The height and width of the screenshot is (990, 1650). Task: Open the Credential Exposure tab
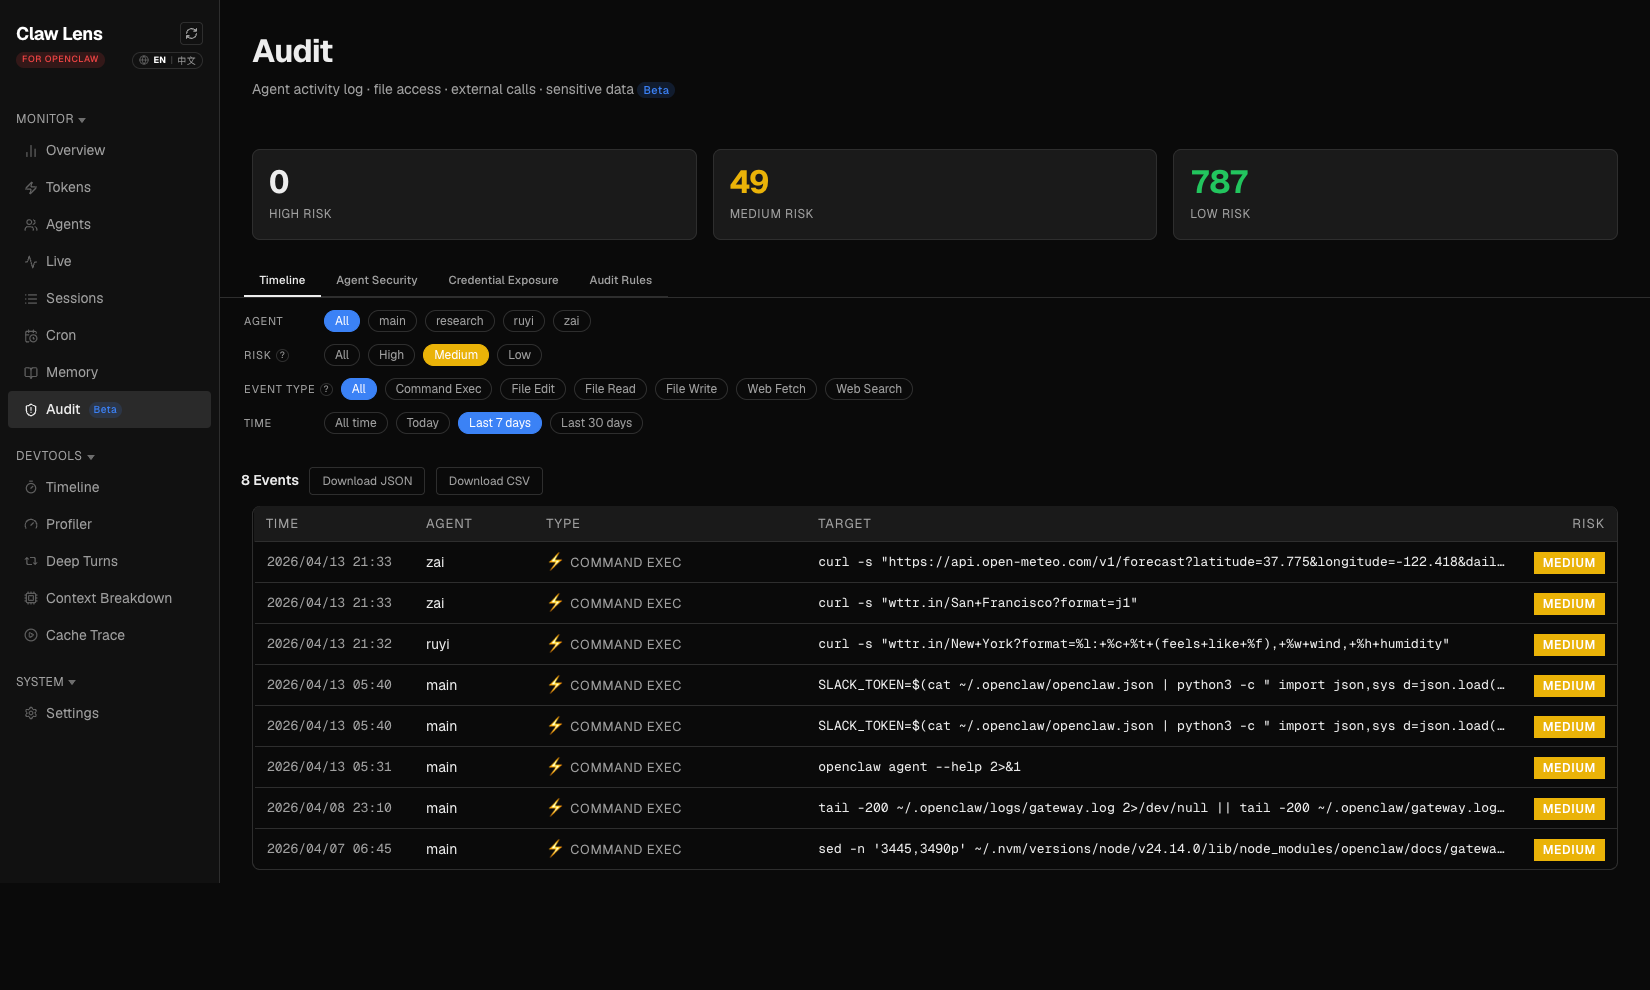click(x=503, y=280)
